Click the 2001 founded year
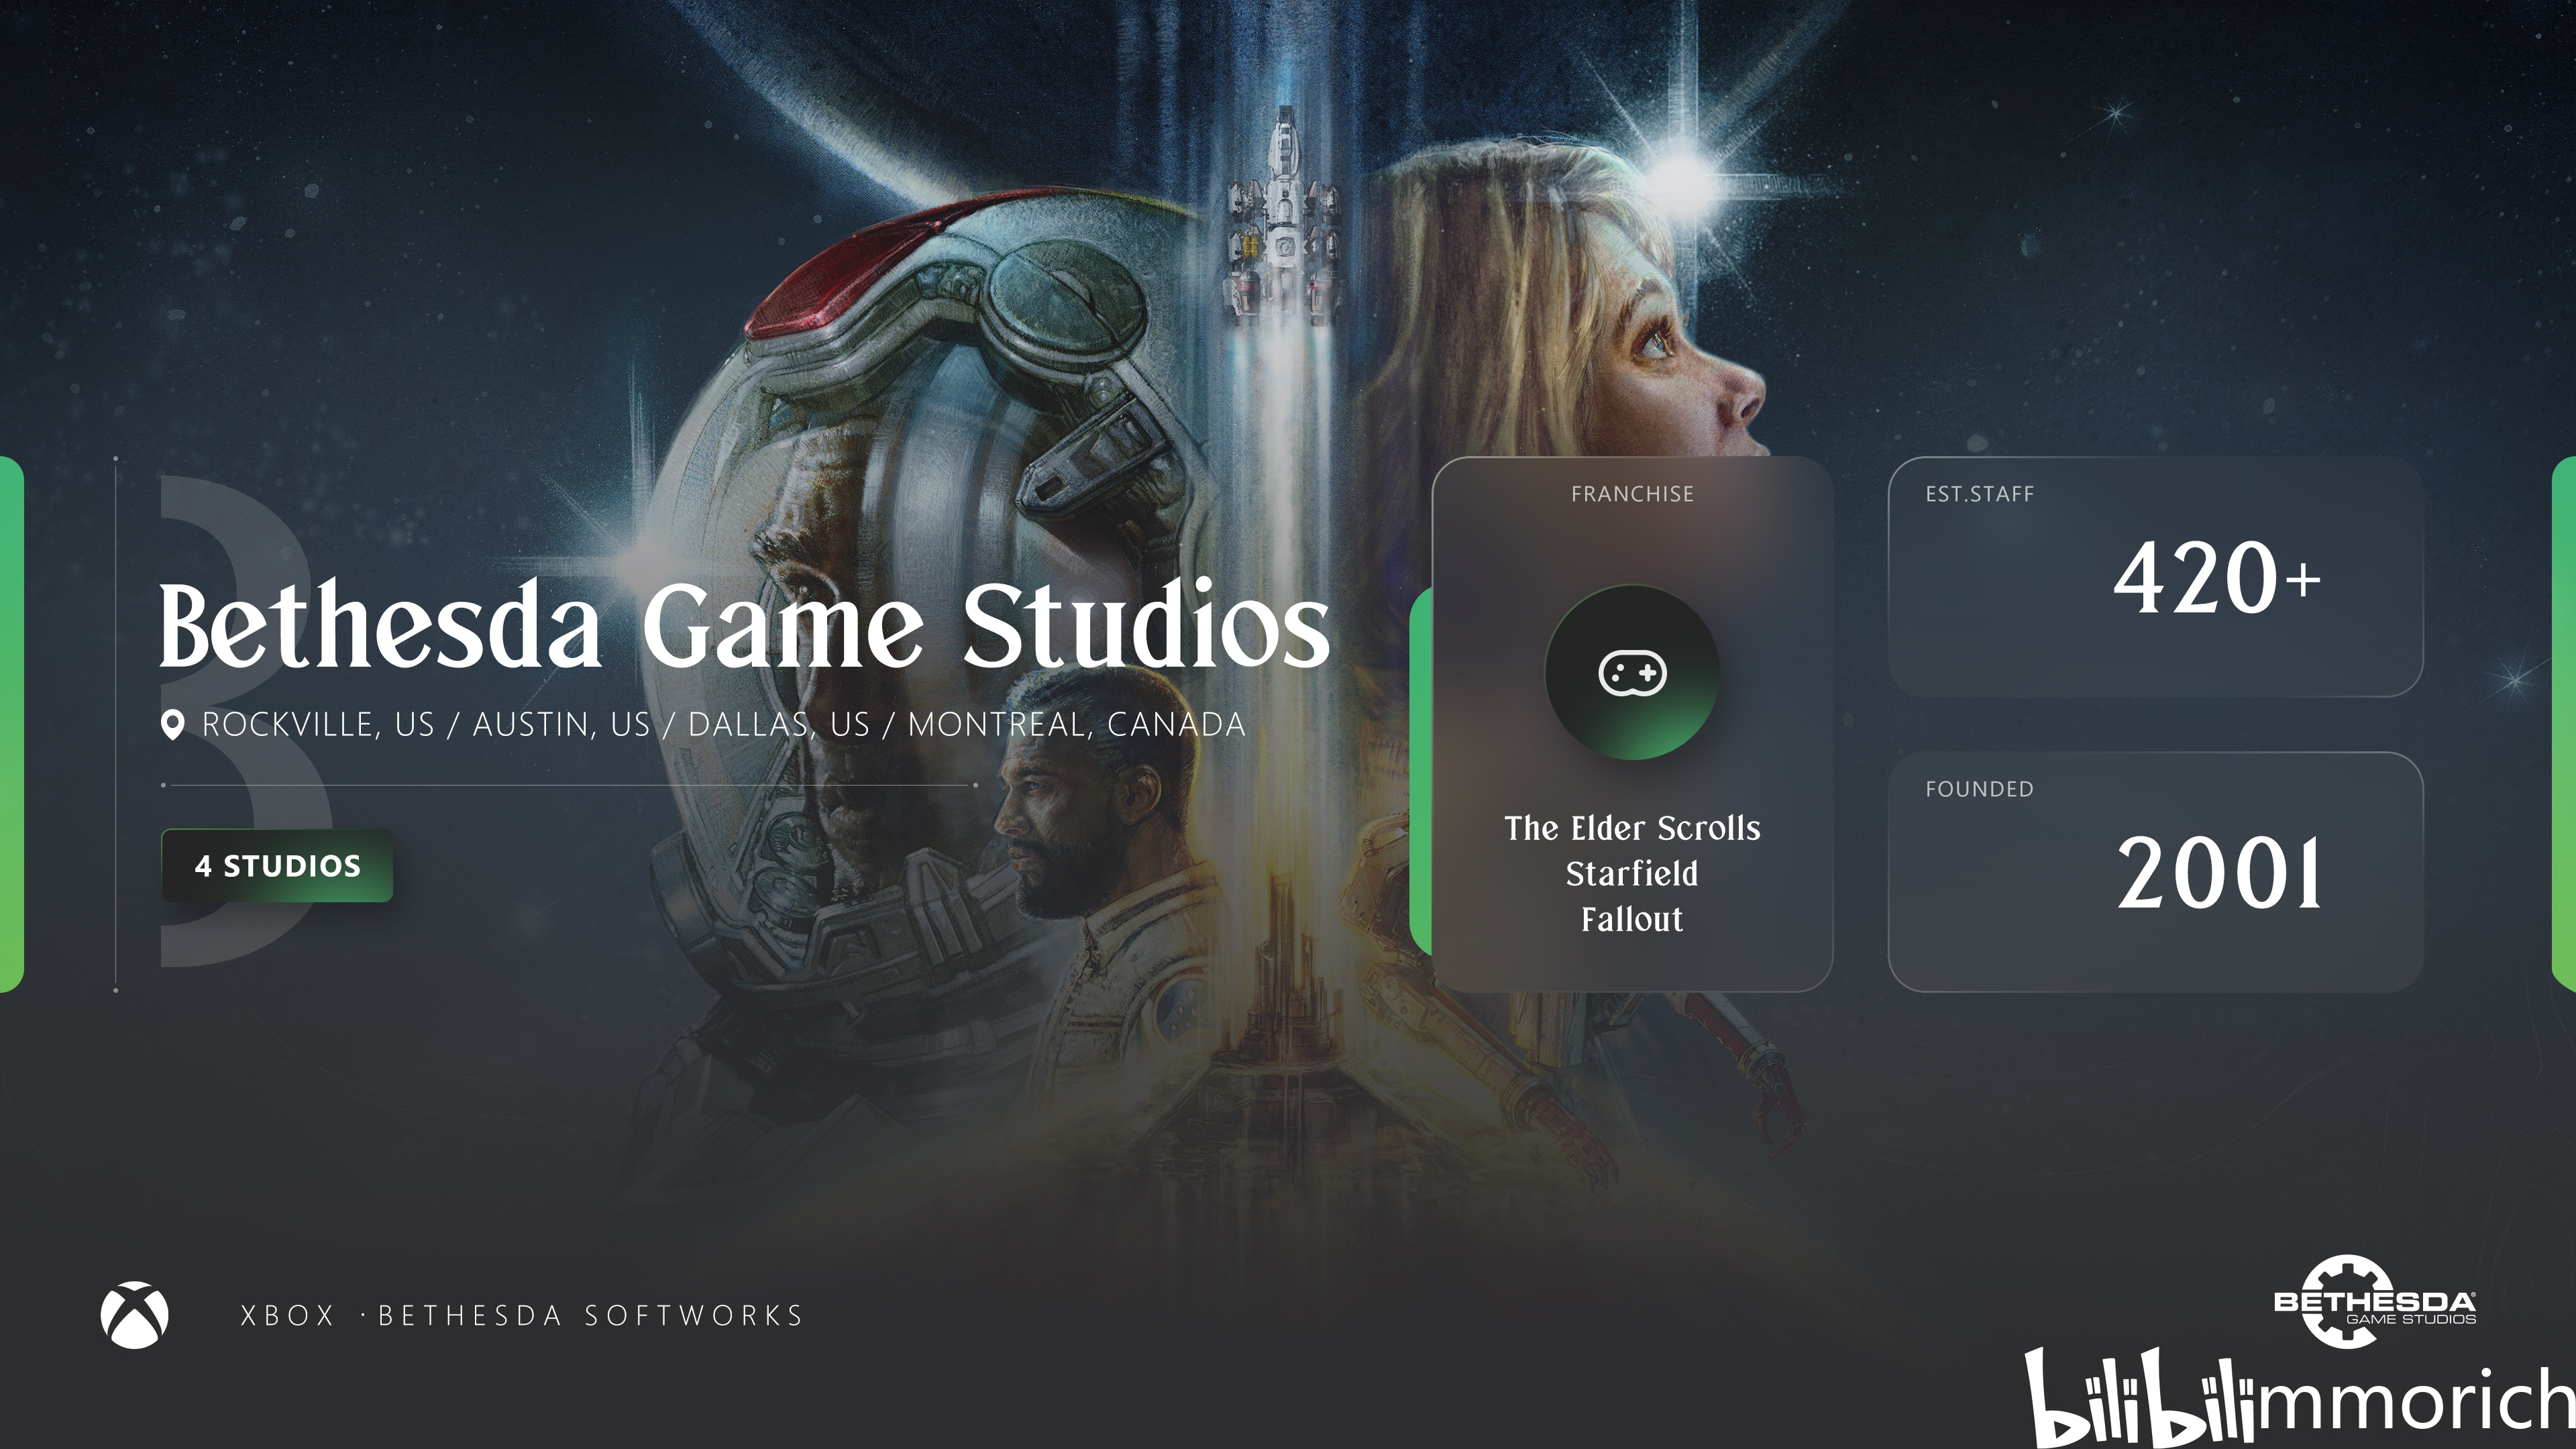 pos(2219,873)
